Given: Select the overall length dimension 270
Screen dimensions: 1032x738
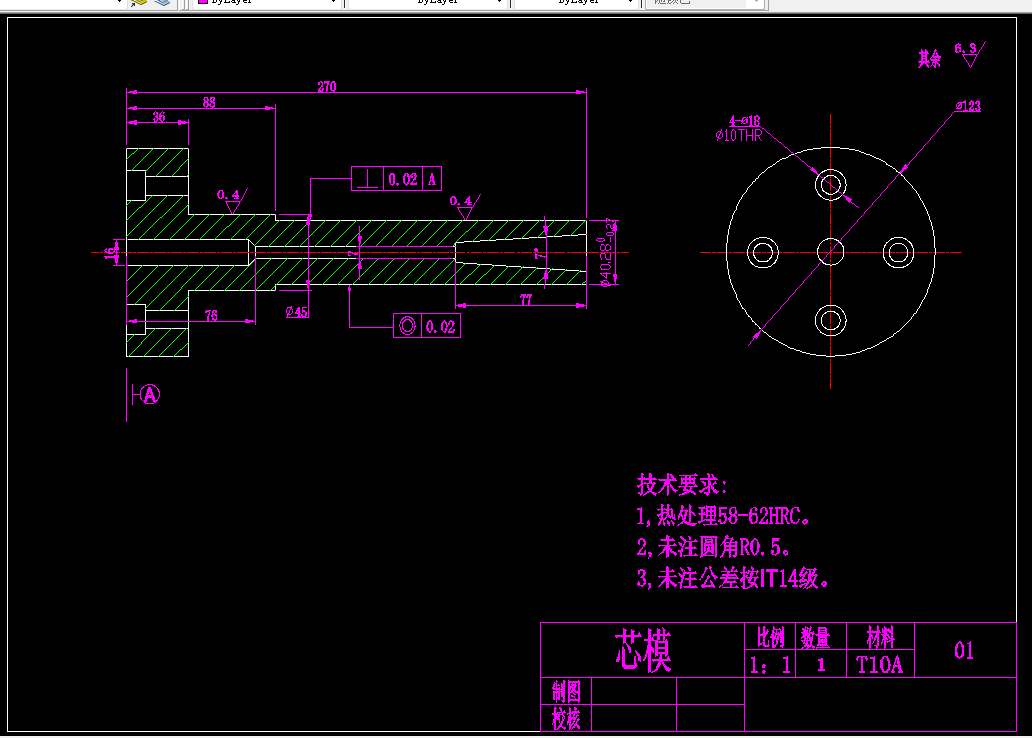Looking at the screenshot, I should 326,87.
